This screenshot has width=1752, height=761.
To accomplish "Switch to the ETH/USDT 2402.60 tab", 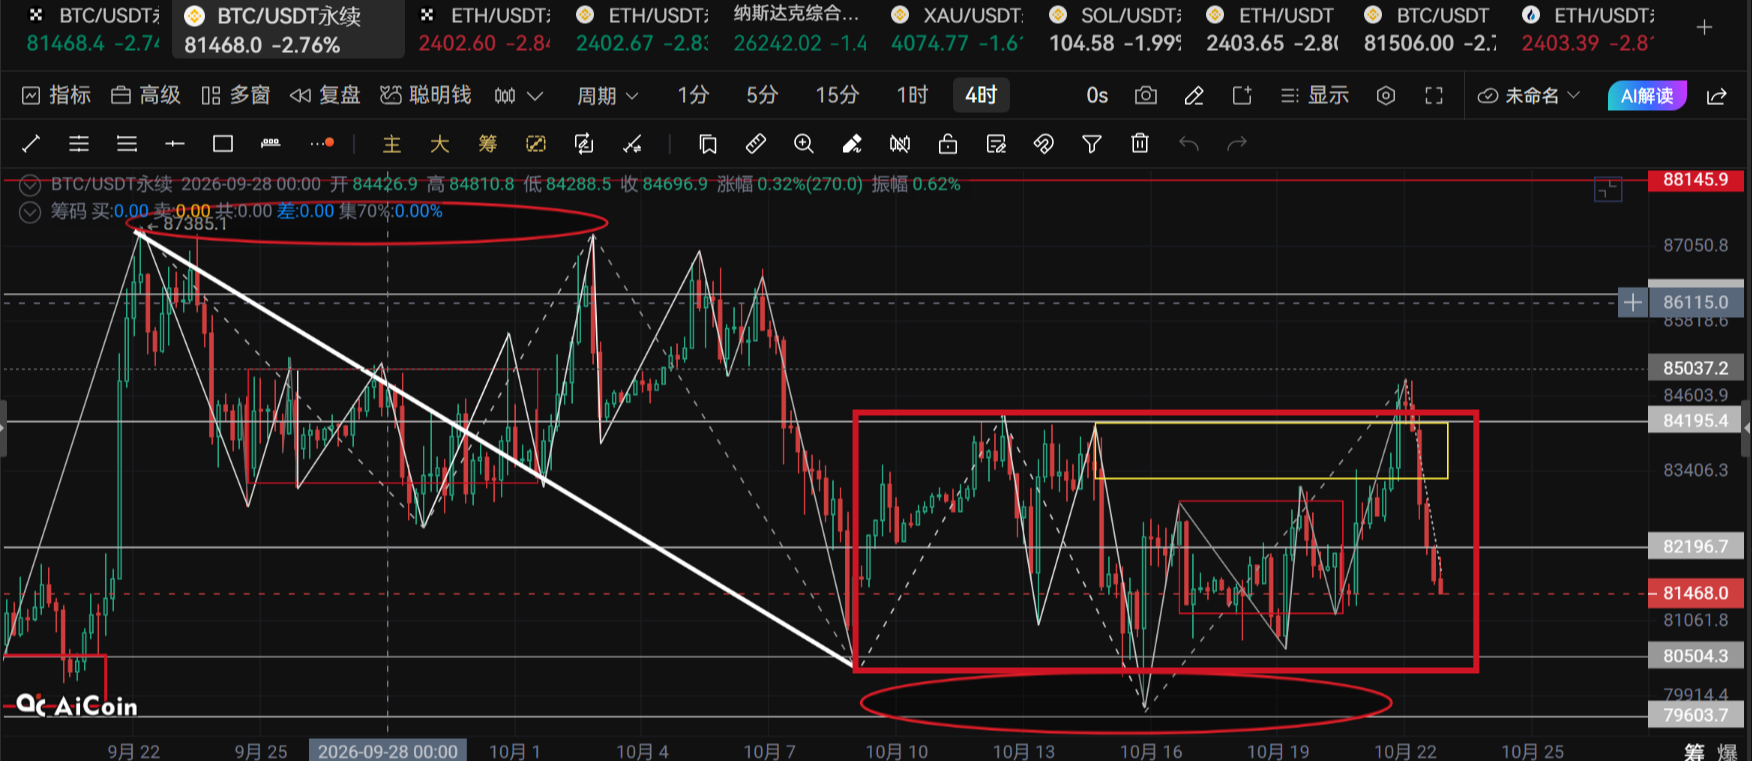I will (x=485, y=29).
